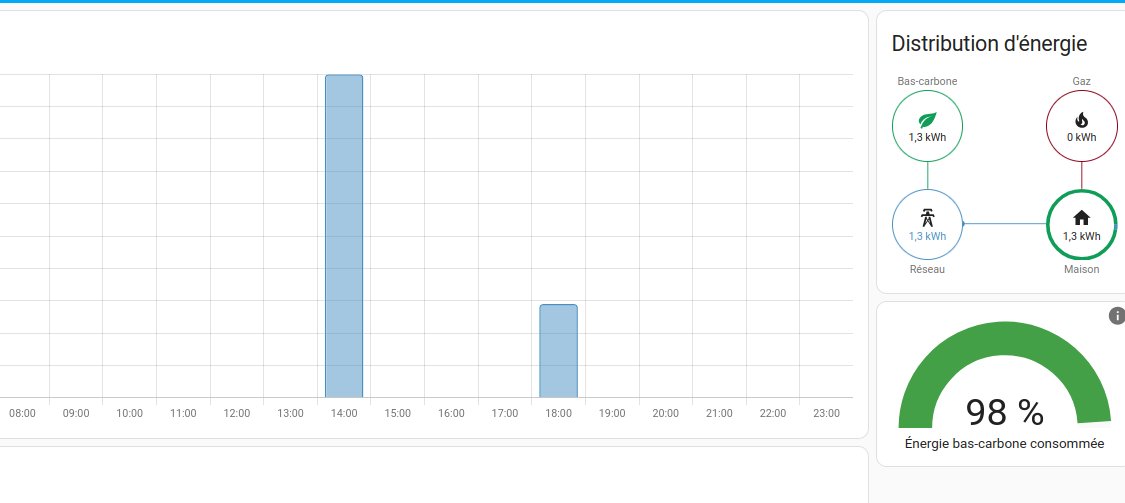Click the 21:00 axis label
Screen dimensions: 1125x503
tap(719, 414)
